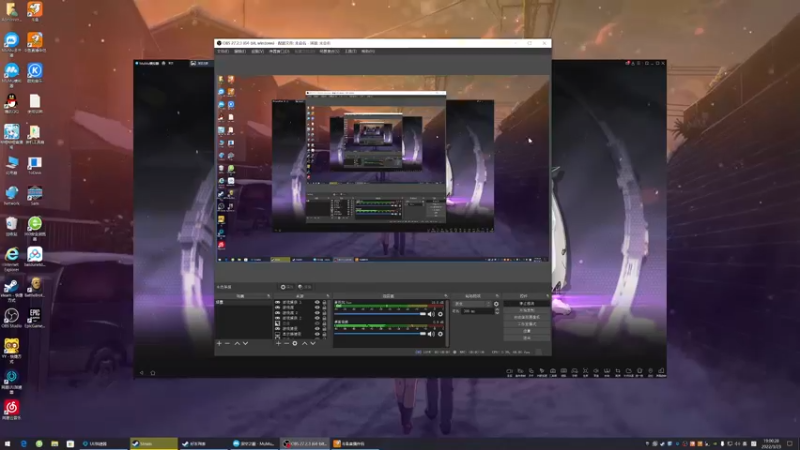
Task: Click the Filters button on source toolbar
Action: click(x=305, y=287)
